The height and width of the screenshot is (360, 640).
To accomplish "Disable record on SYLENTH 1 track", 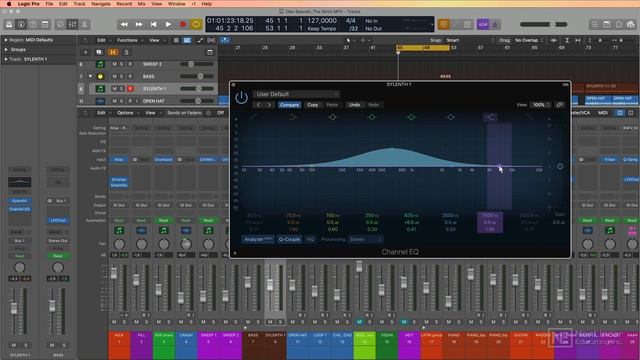I will coord(130,89).
